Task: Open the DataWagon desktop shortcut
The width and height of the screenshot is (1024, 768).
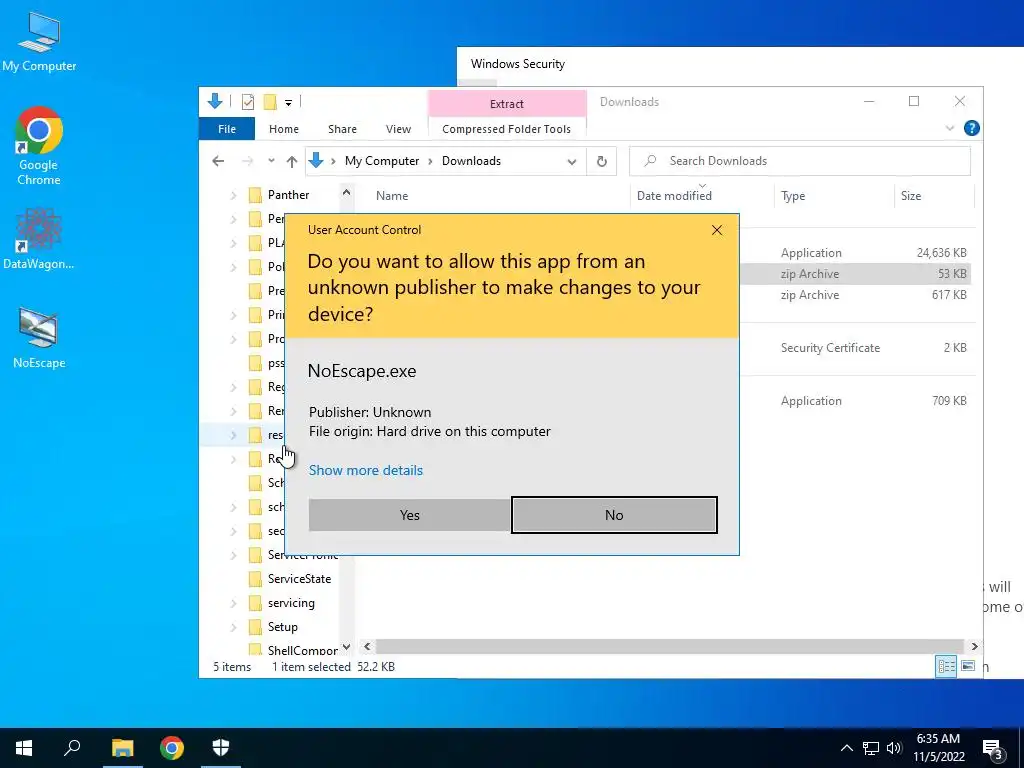Action: (x=39, y=238)
